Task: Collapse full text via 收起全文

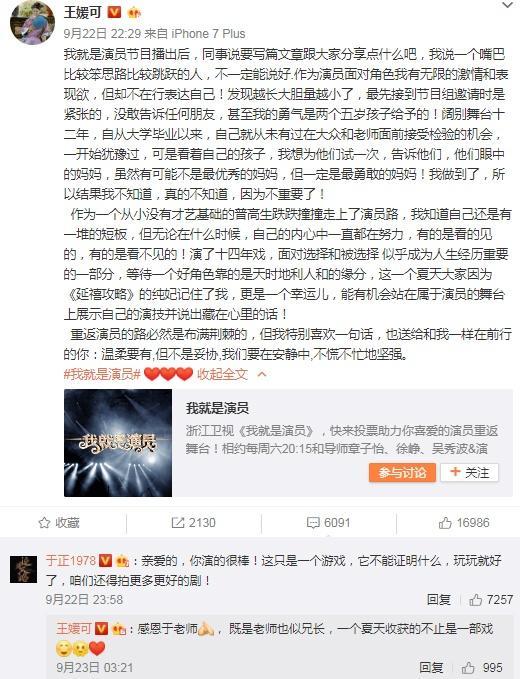Action: [x=223, y=374]
